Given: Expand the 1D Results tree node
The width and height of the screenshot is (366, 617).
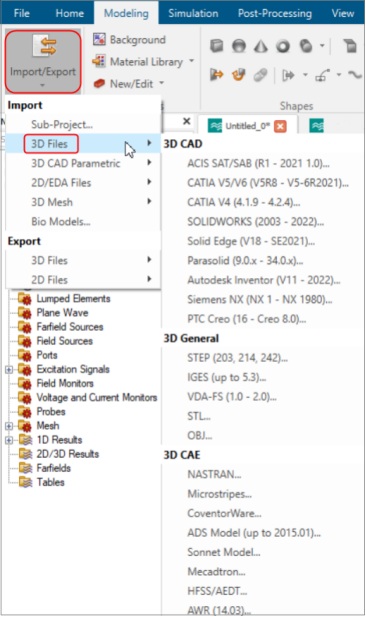Looking at the screenshot, I should [x=9, y=440].
